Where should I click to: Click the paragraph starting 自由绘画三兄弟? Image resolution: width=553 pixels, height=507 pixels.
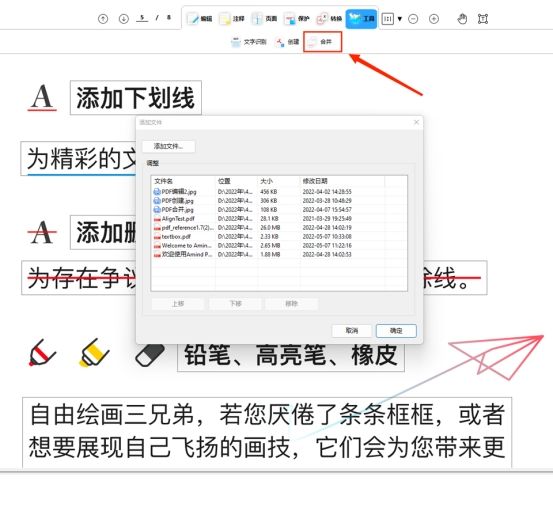[x=267, y=432]
